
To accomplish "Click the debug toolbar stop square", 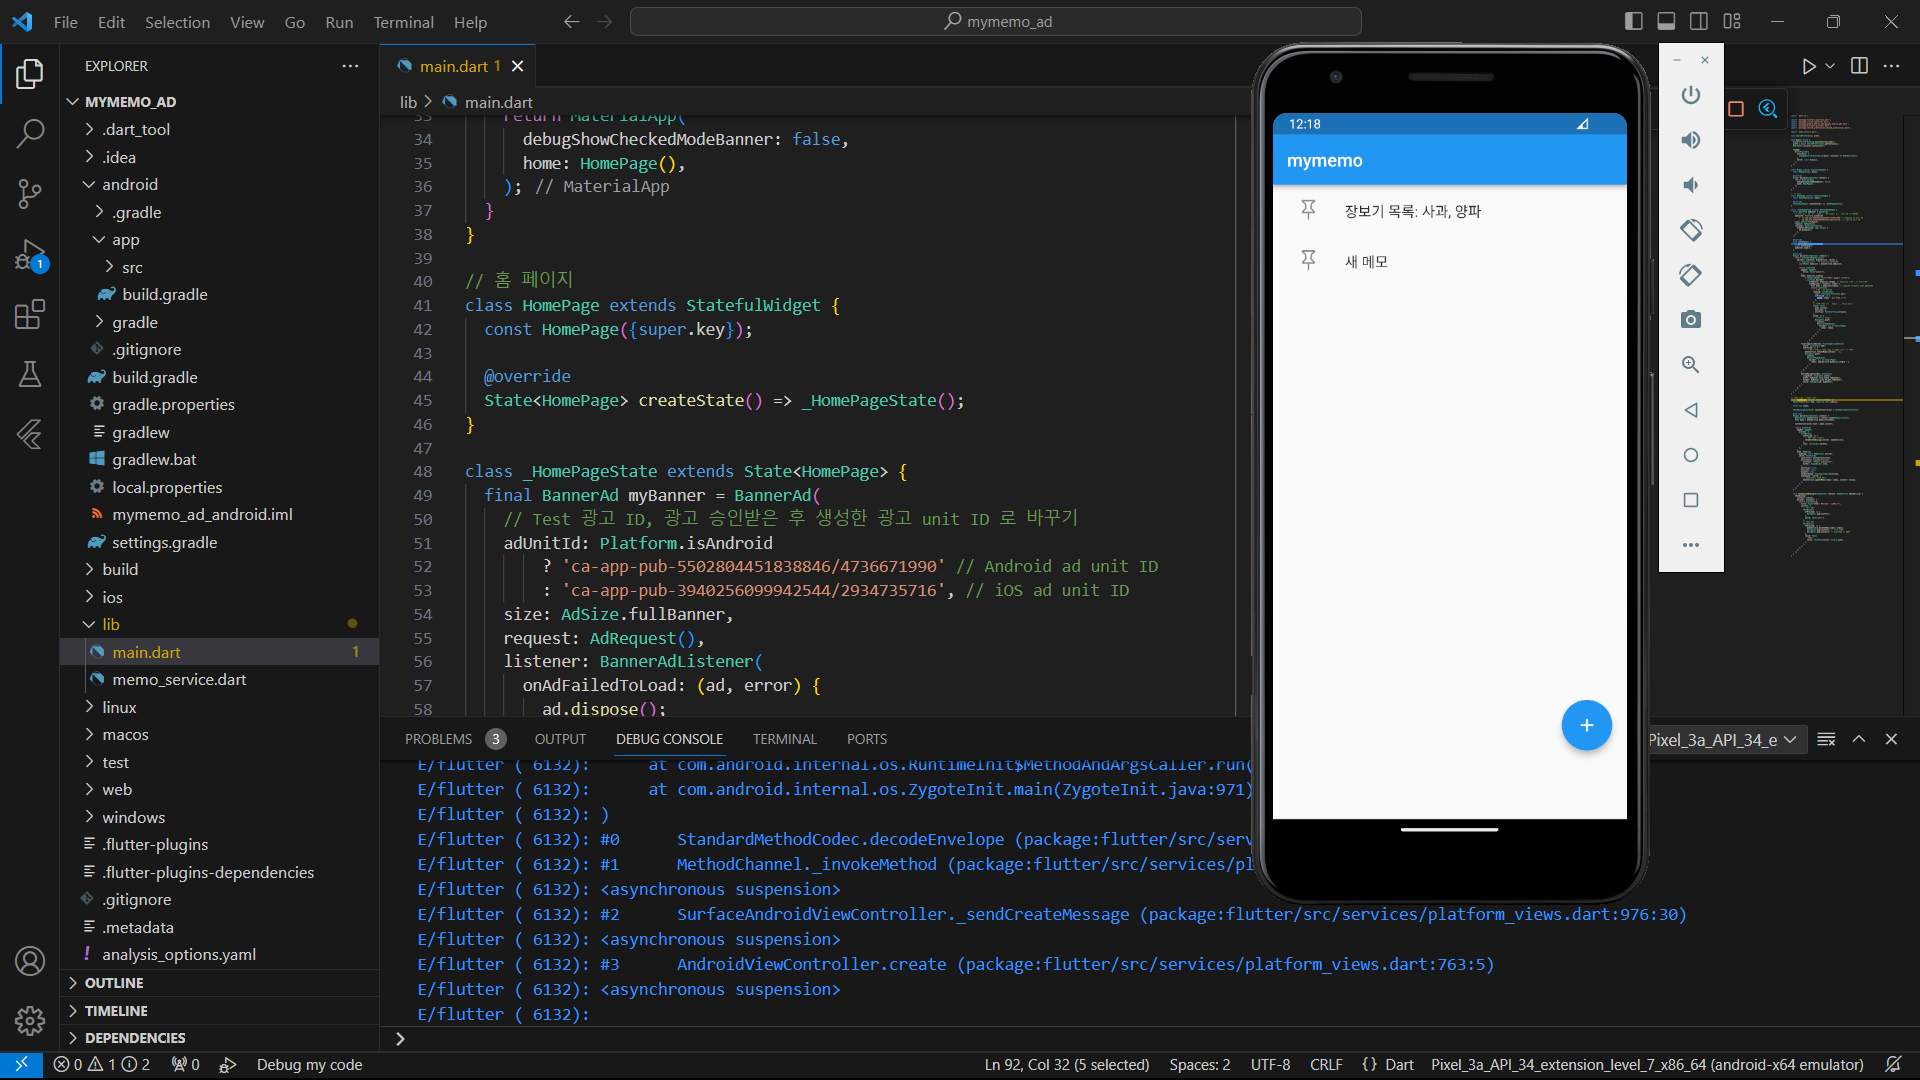I will pos(1736,109).
